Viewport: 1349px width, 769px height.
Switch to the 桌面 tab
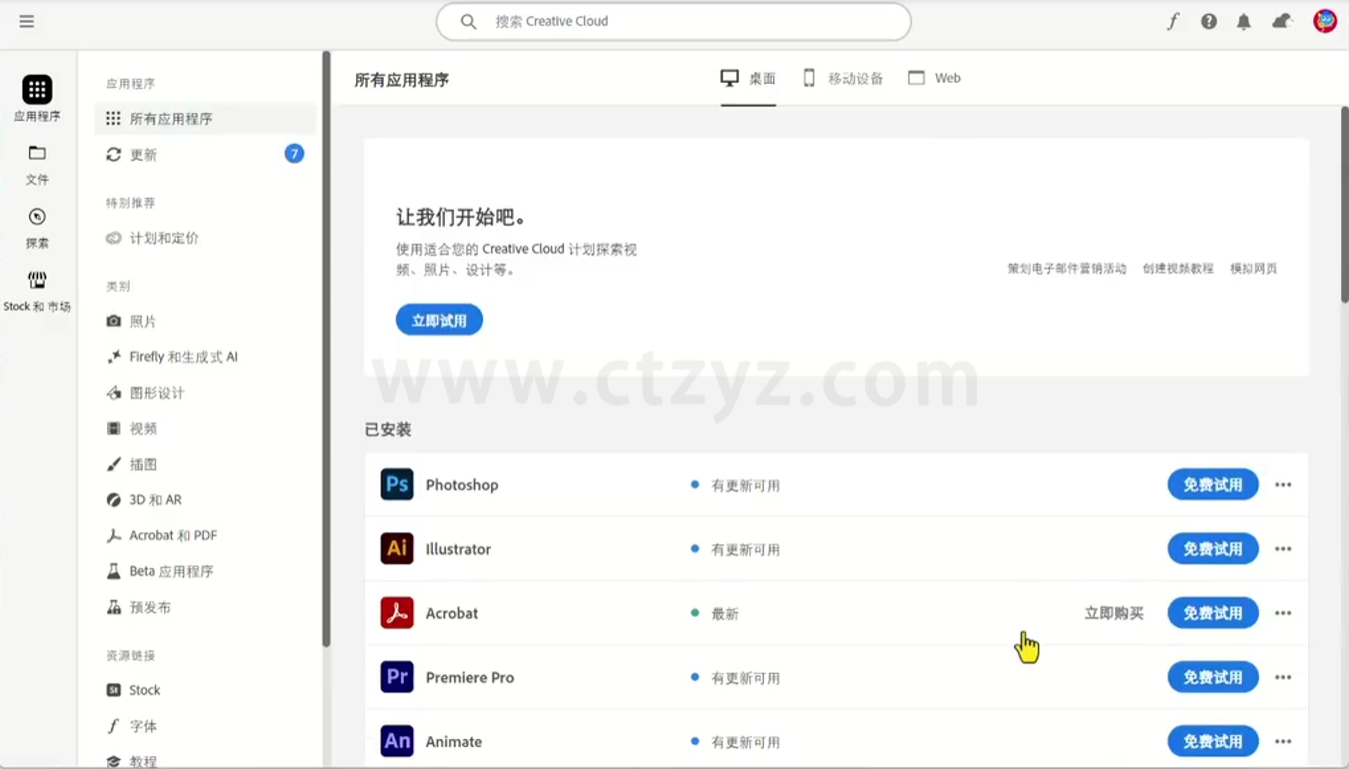click(748, 78)
